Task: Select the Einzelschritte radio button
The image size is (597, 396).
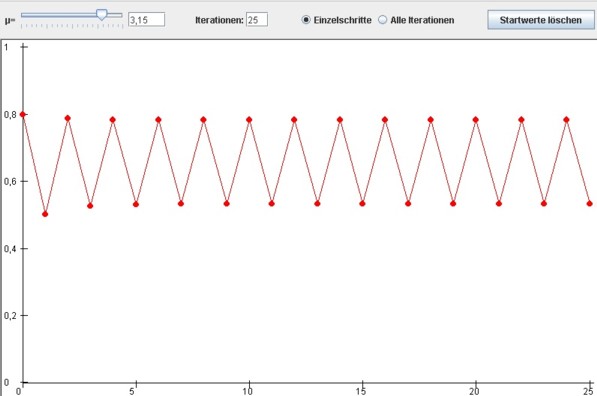Action: 306,19
